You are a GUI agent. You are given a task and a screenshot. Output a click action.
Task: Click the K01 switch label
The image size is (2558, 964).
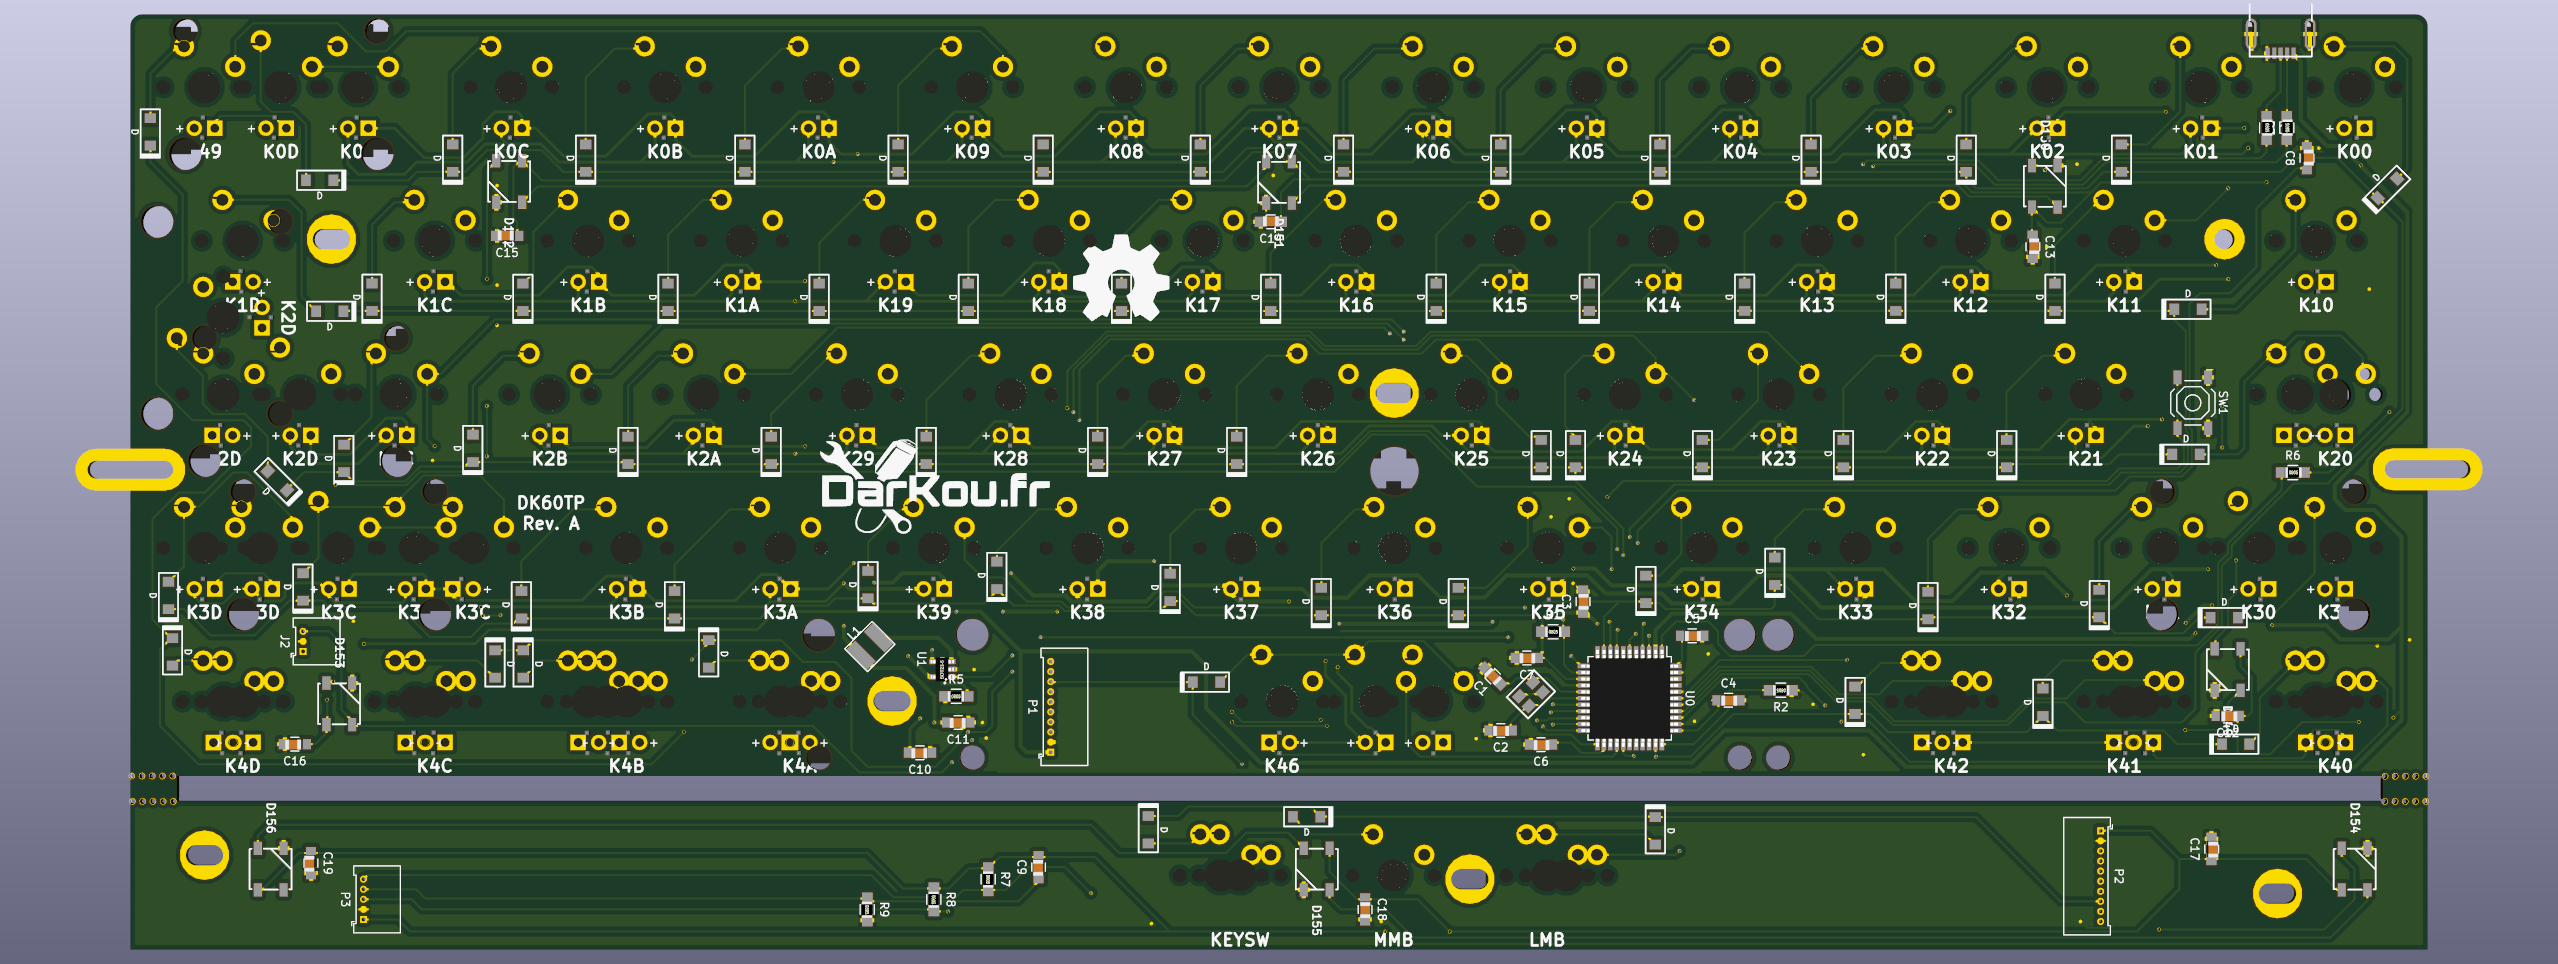tap(2200, 152)
